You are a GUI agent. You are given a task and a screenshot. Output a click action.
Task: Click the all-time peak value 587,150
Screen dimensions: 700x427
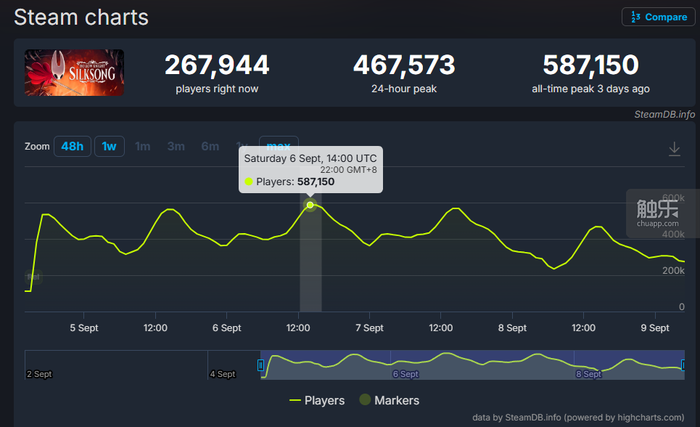[x=590, y=66]
